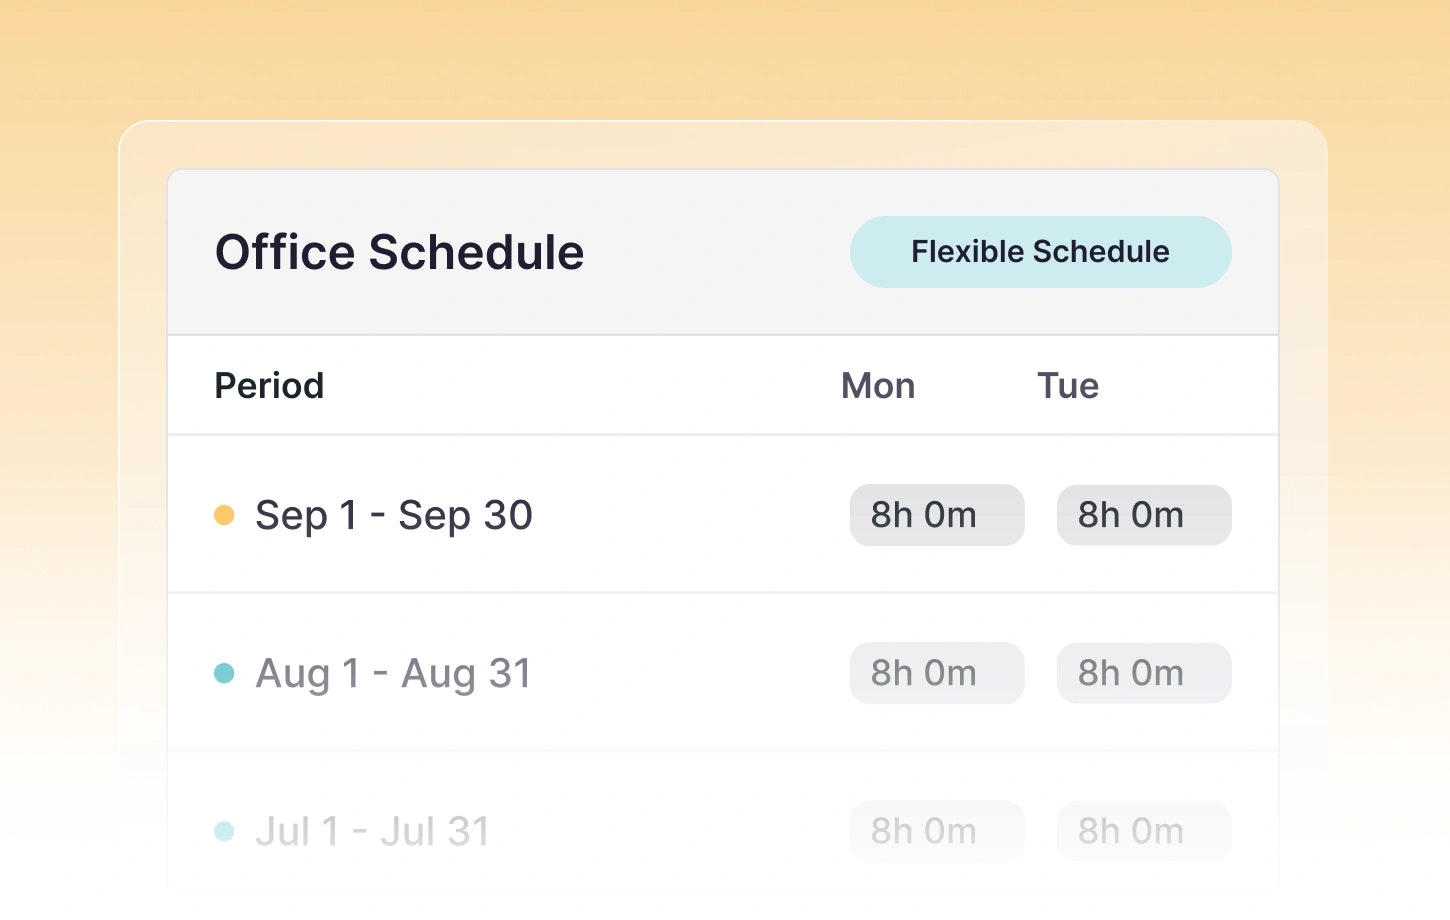Click the Period column header
This screenshot has height=920, width=1450.
pyautogui.click(x=269, y=386)
